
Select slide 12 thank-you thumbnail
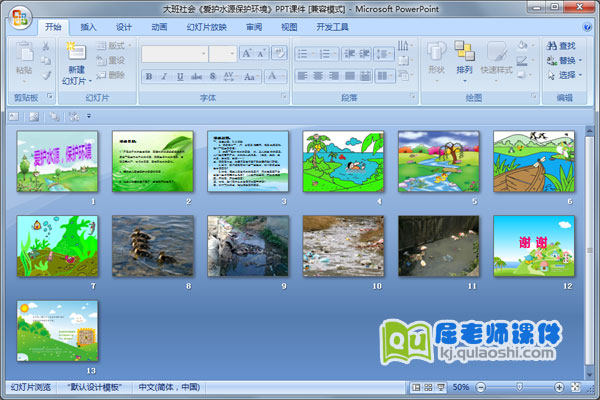point(534,246)
